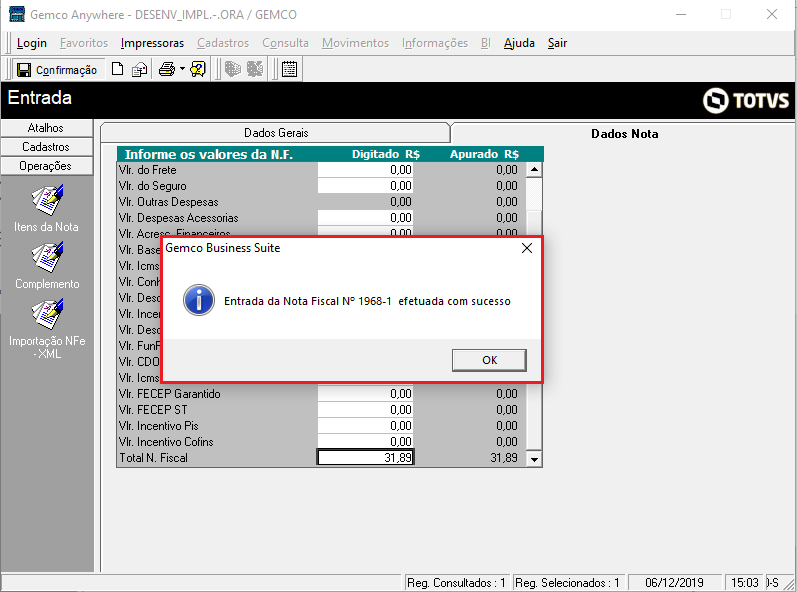Close the Gemco Anywhere window
This screenshot has height=592, width=797.
point(772,14)
